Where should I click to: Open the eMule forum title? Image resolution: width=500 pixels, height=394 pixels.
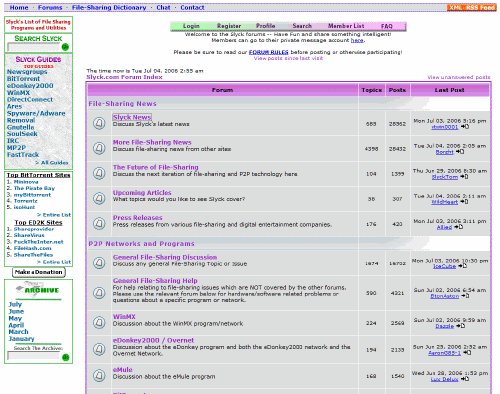123,370
